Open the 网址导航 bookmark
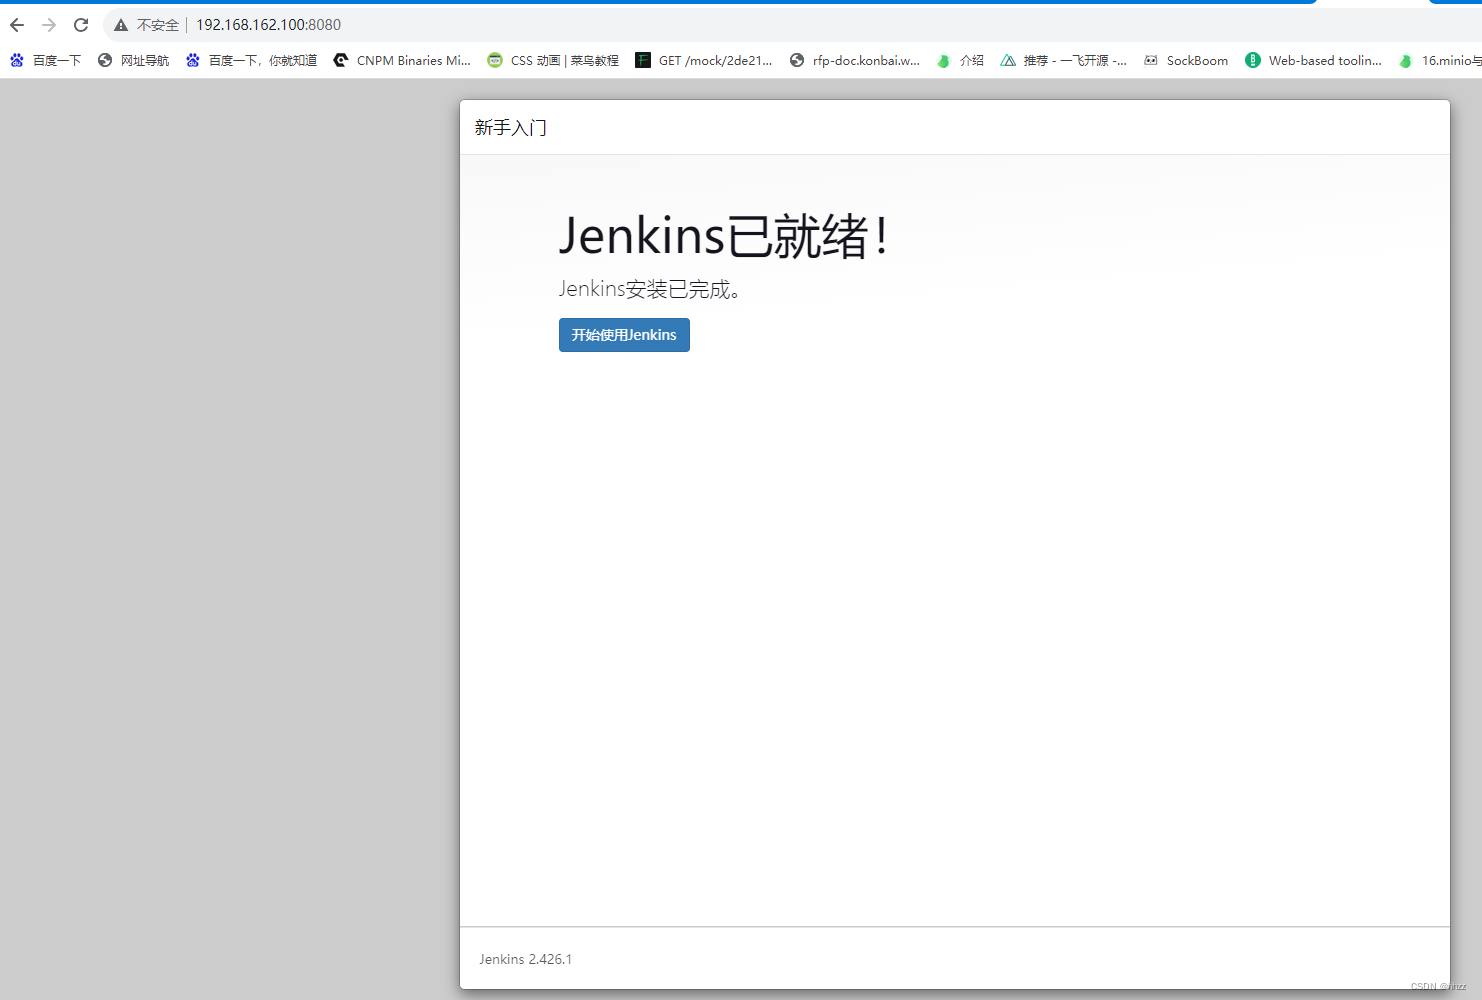Viewport: 1482px width, 1000px height. pos(133,61)
